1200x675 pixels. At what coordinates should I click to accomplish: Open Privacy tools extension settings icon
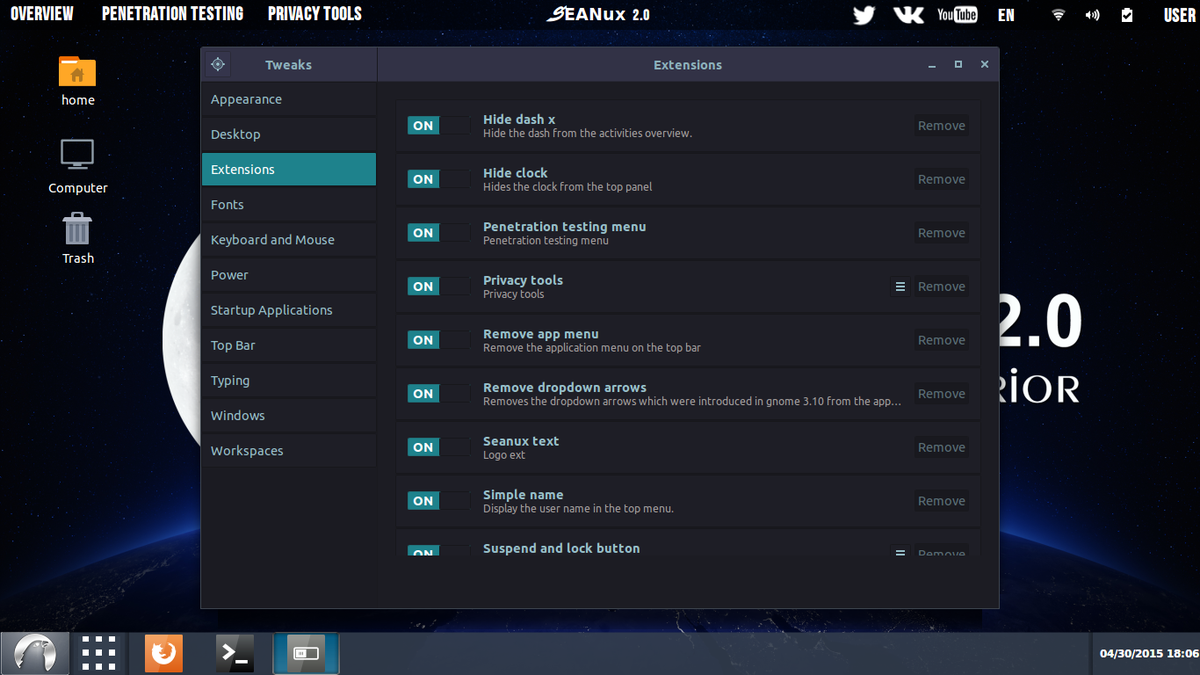tap(900, 286)
